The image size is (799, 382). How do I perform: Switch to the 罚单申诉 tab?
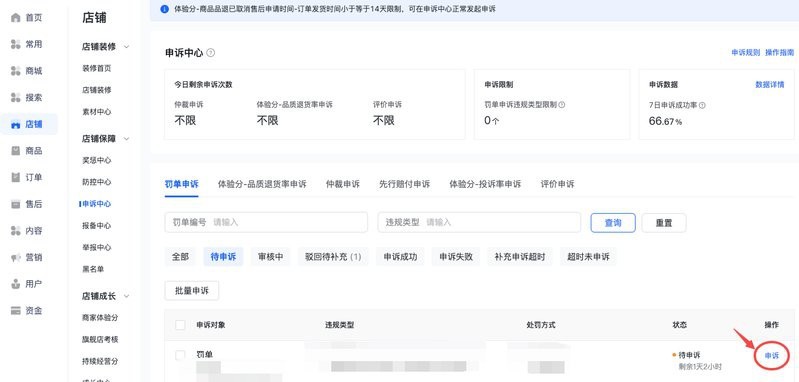pyautogui.click(x=181, y=184)
